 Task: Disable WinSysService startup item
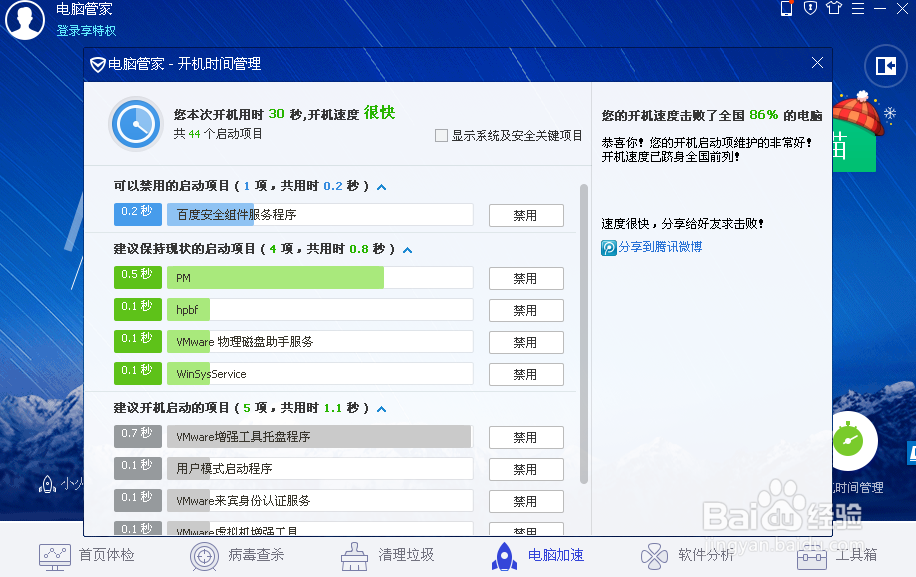526,374
